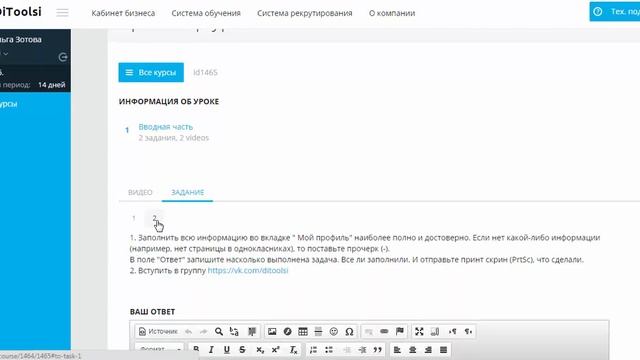Click the DiToolsi logo
Viewport: 640px width, 360px height.
[20, 11]
